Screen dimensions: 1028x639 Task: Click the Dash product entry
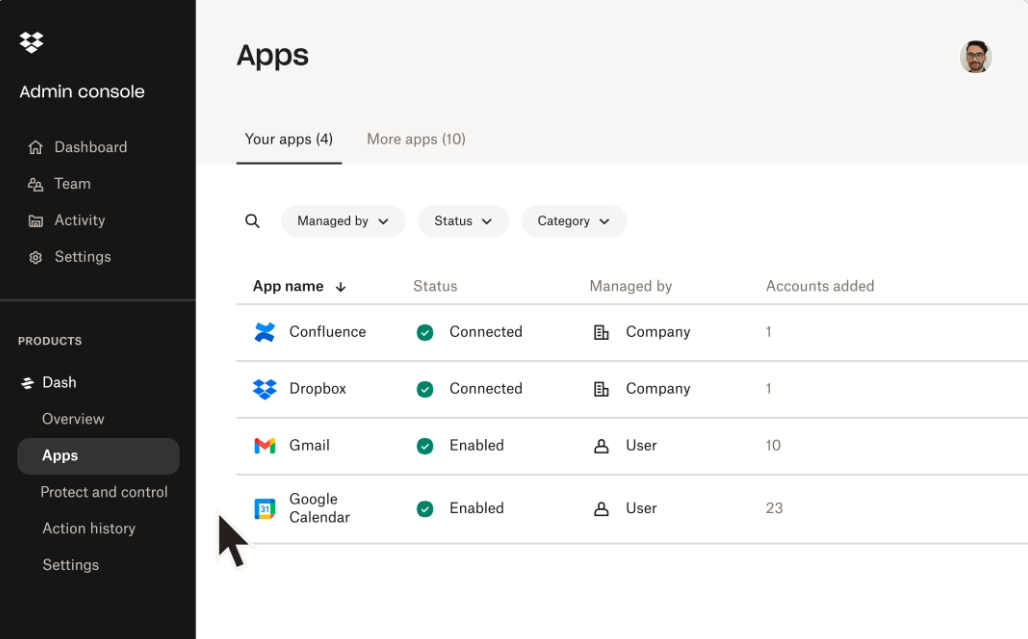(x=57, y=382)
